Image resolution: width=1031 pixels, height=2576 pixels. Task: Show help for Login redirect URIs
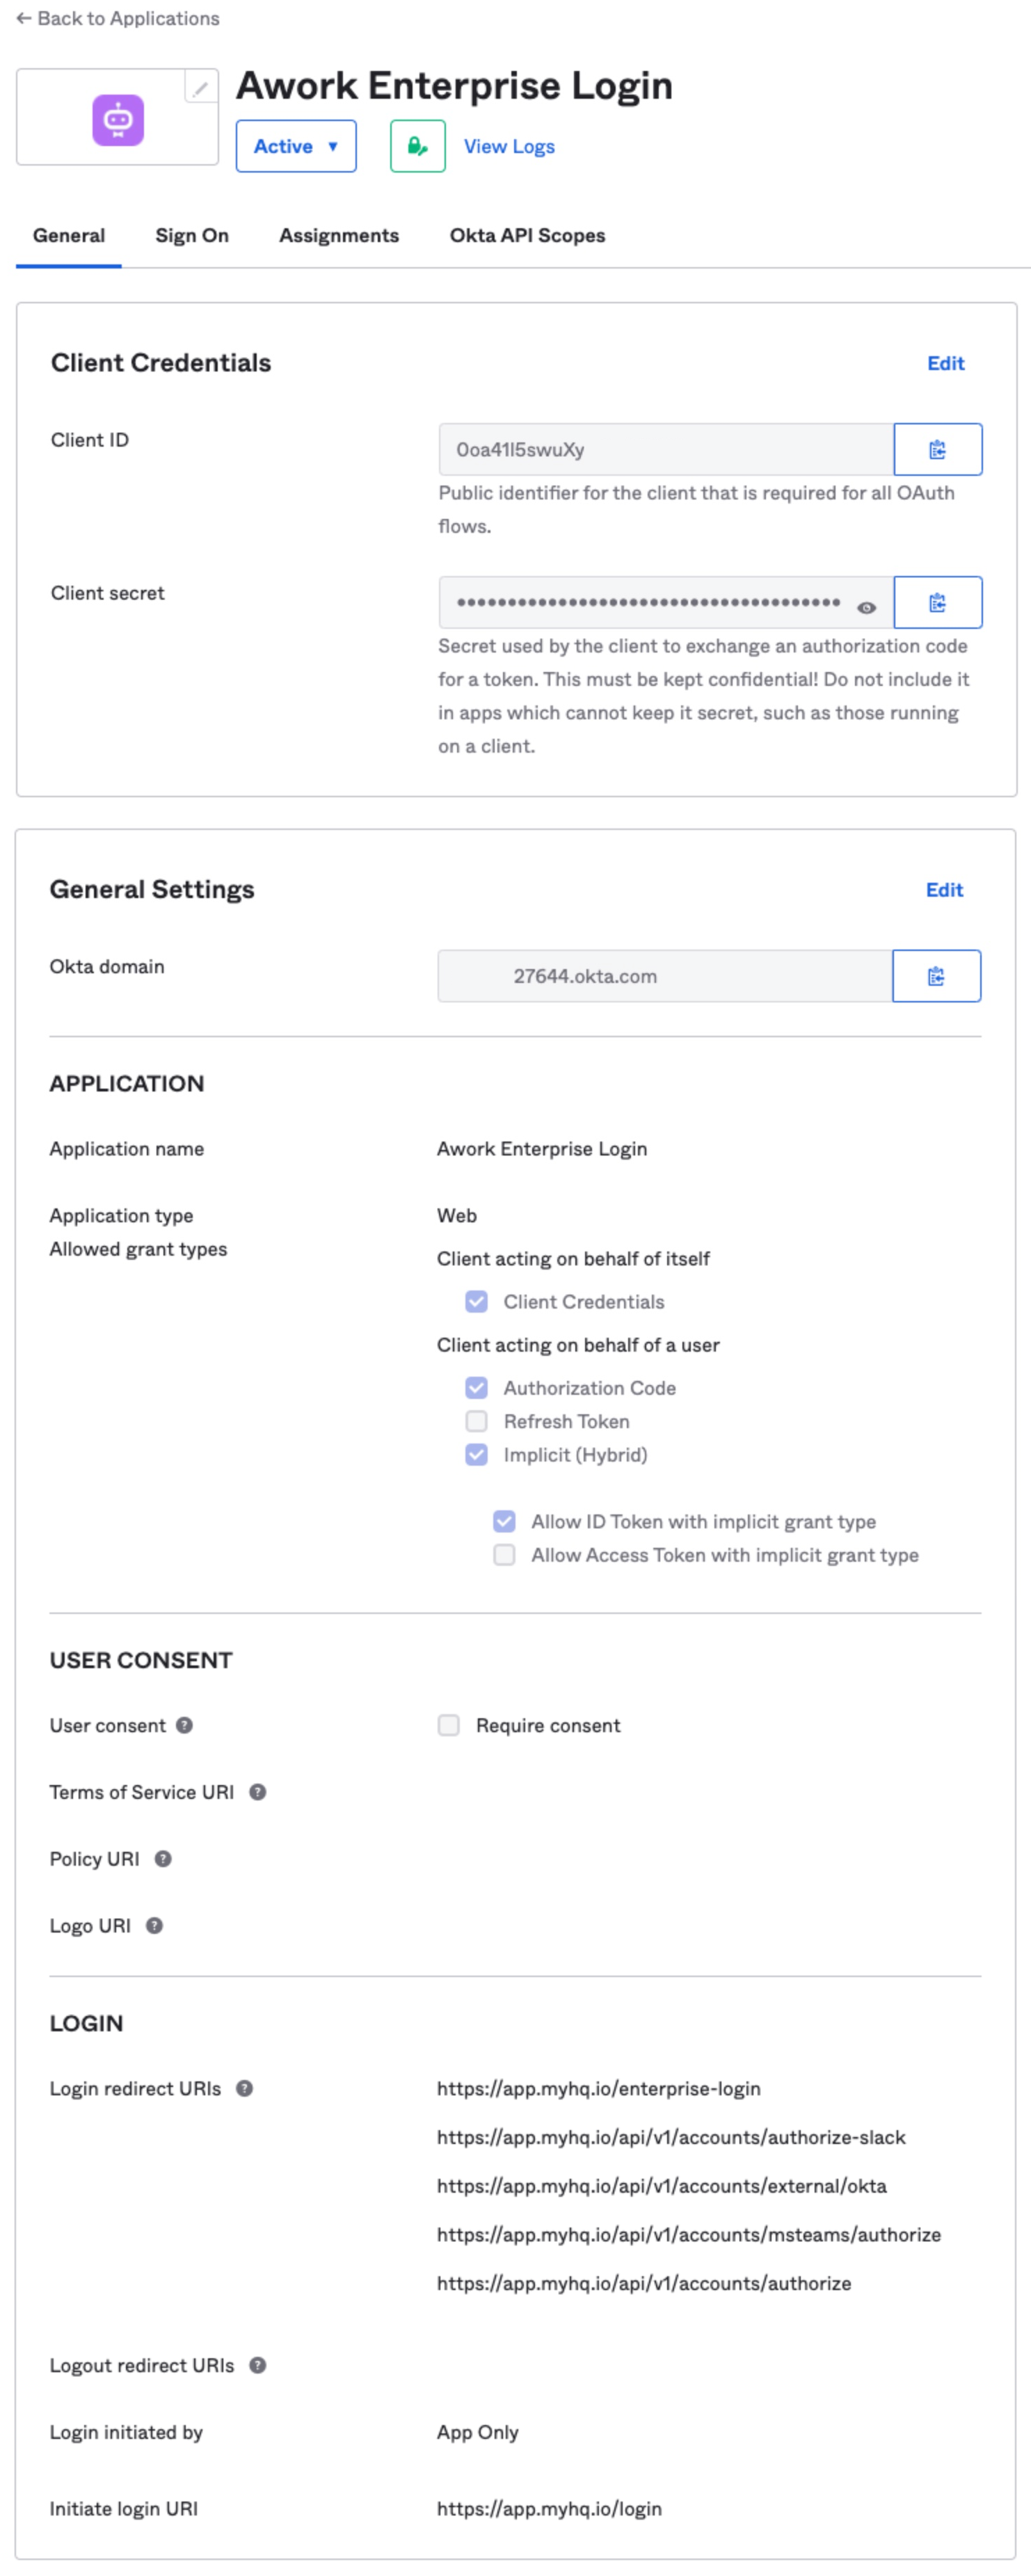[244, 2088]
